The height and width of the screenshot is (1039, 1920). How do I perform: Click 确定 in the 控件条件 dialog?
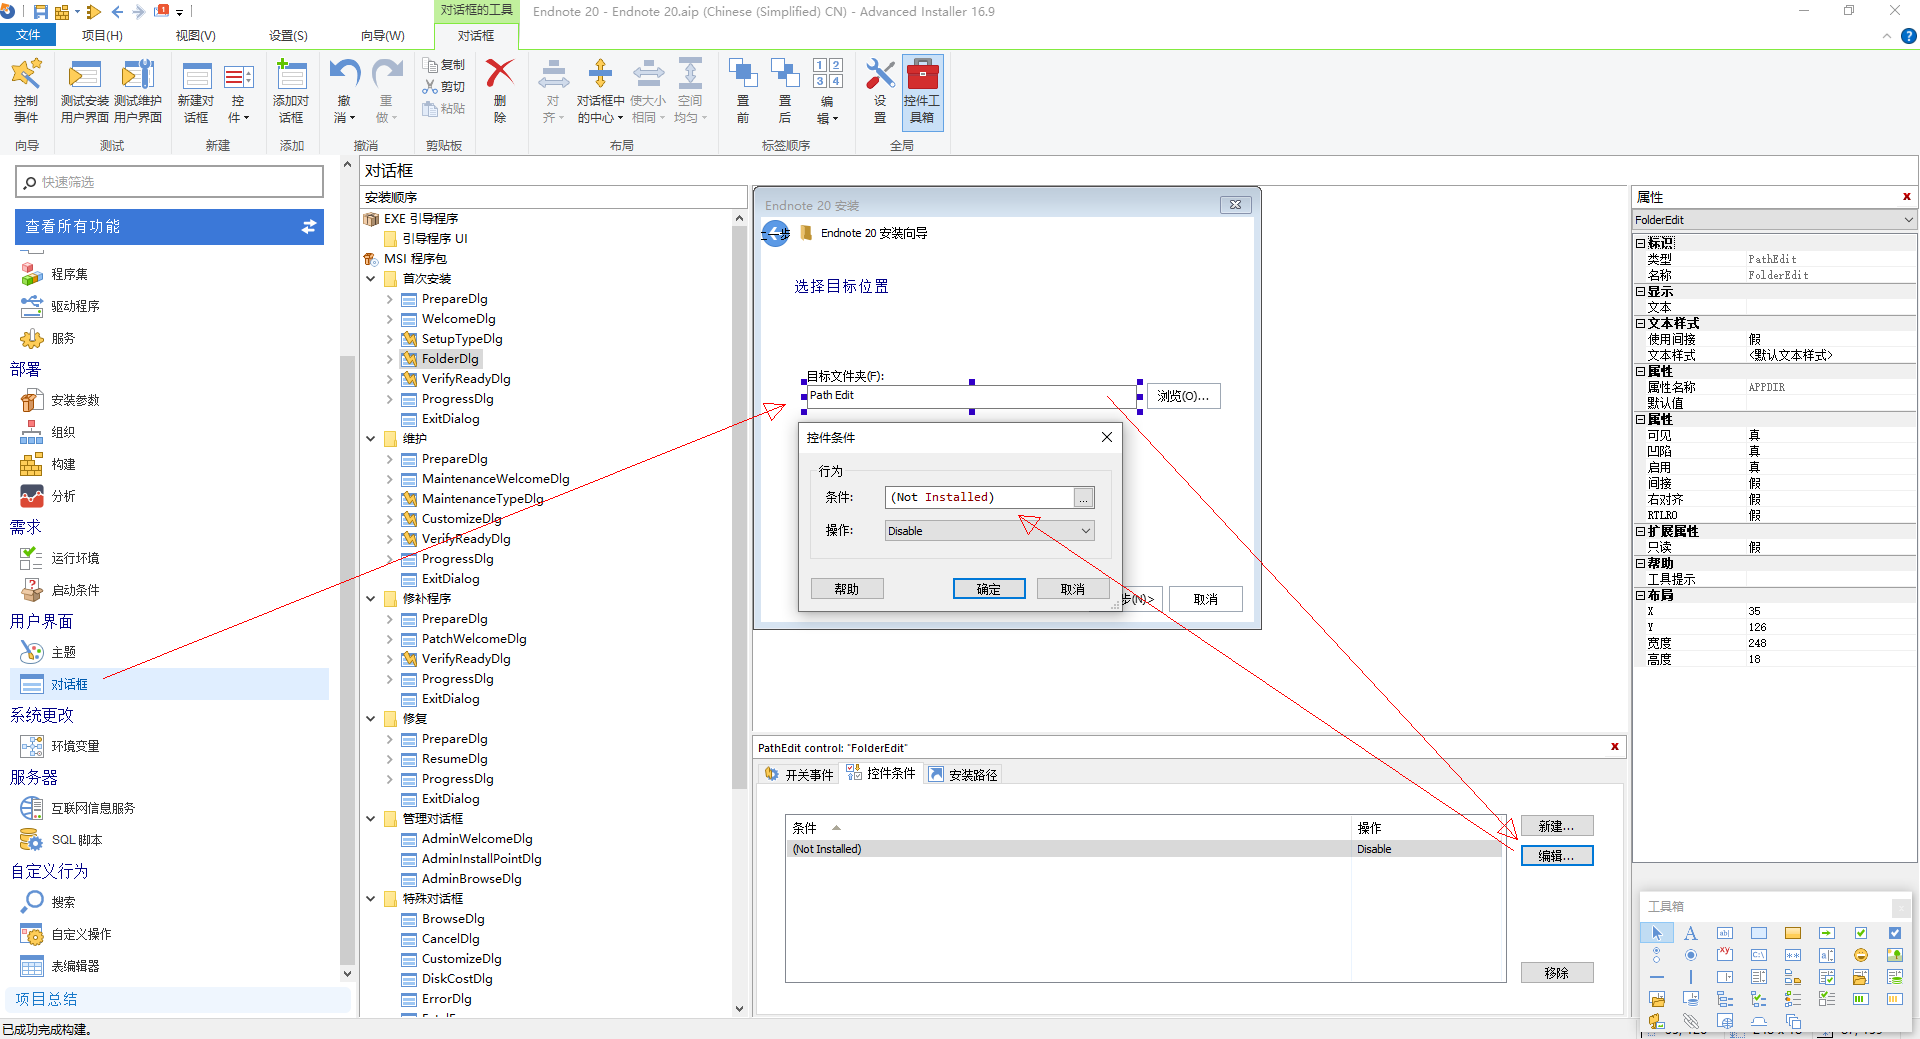[x=989, y=589]
